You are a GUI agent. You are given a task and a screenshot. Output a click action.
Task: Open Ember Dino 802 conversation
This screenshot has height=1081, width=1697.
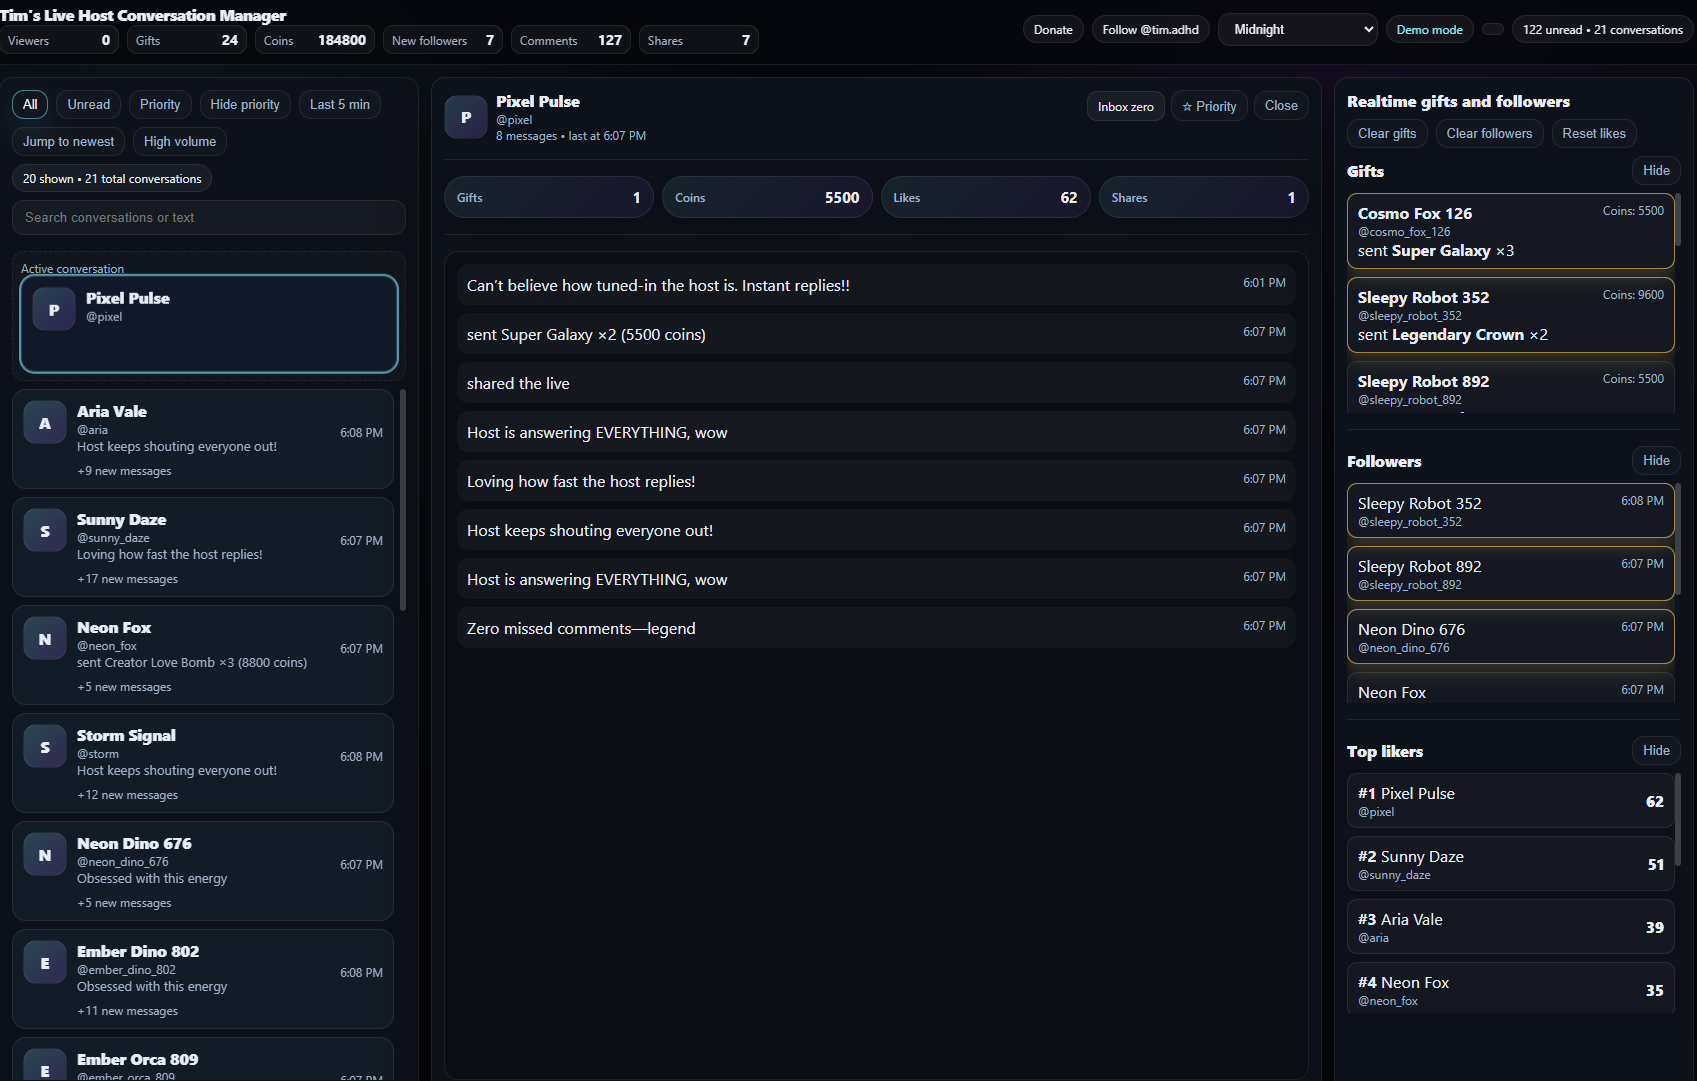click(203, 979)
